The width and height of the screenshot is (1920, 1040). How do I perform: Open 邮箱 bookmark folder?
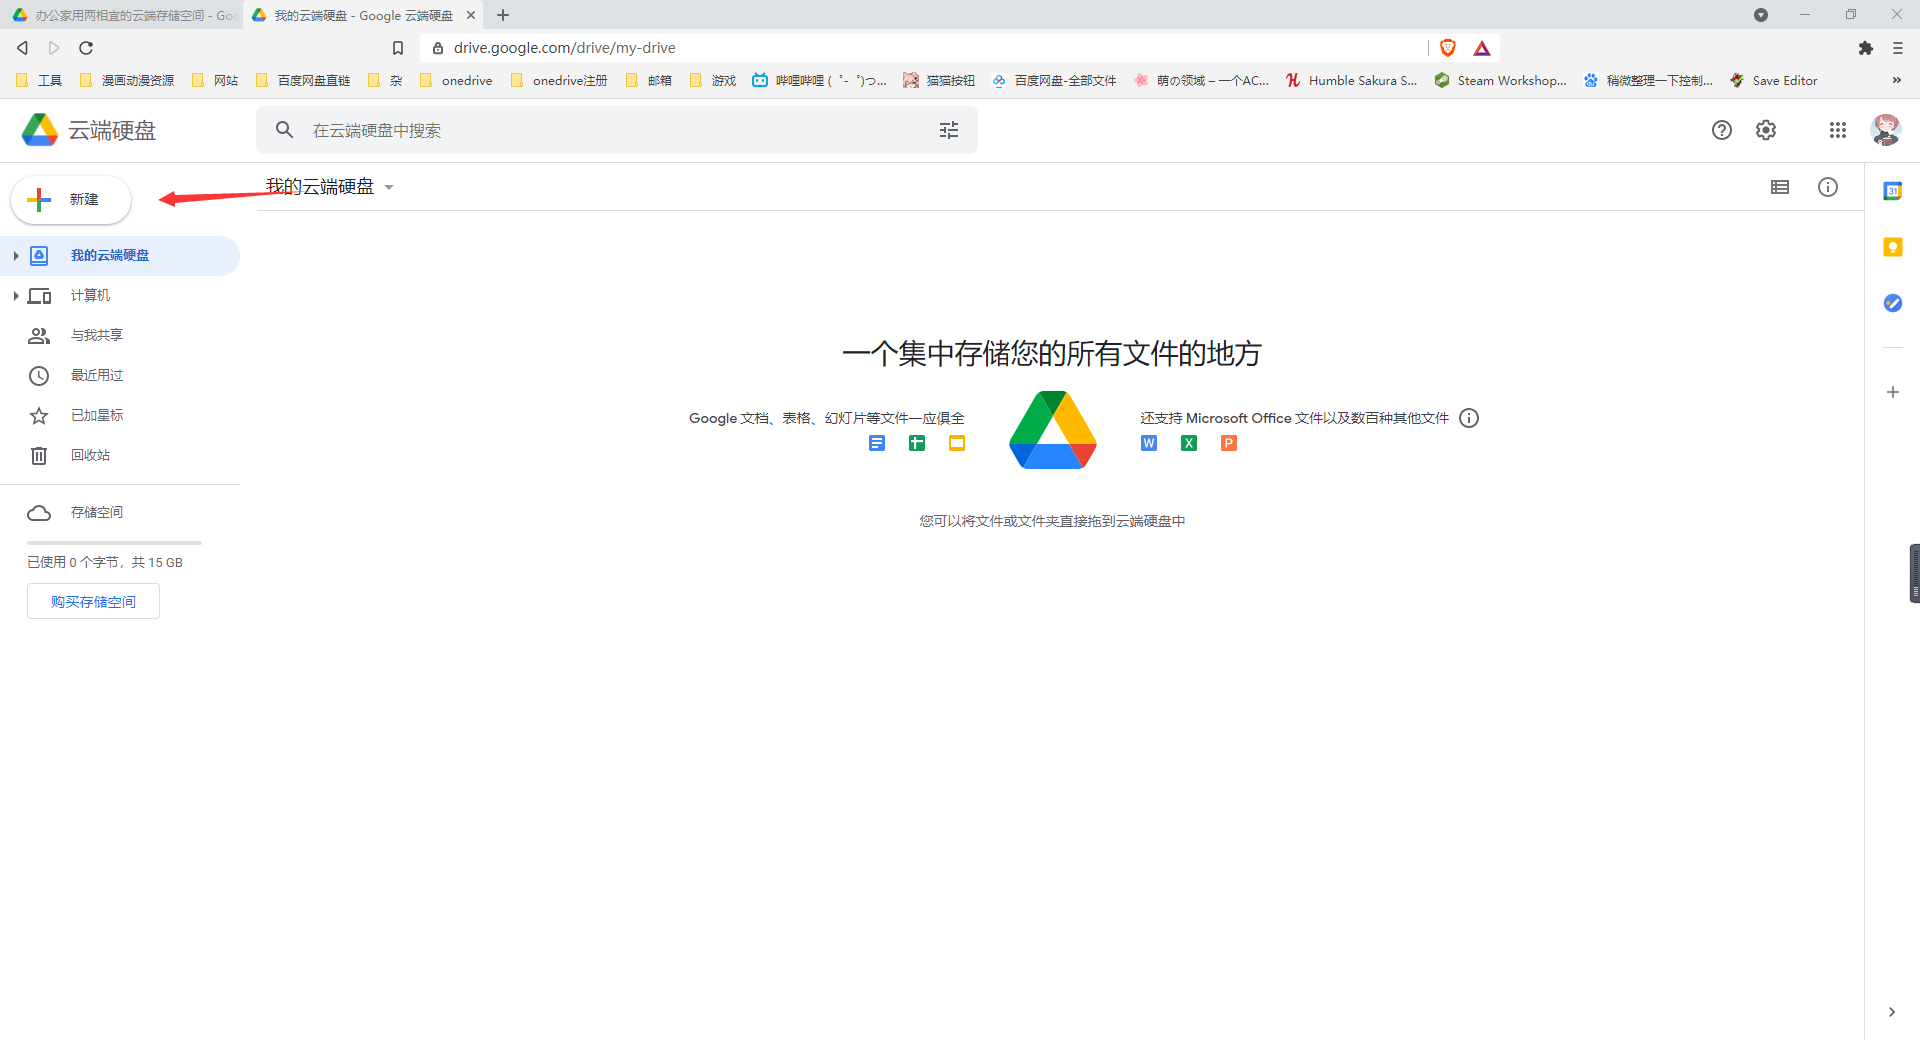pyautogui.click(x=649, y=81)
